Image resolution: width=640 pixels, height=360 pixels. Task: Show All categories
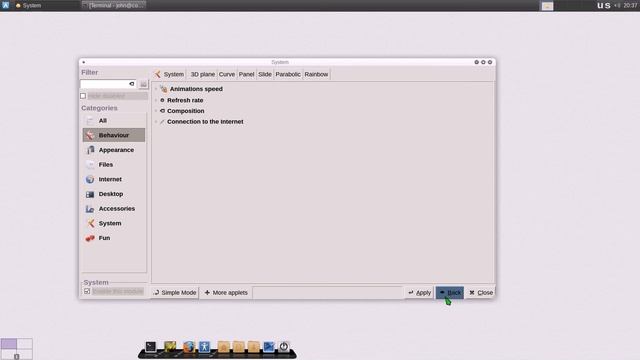point(113,120)
